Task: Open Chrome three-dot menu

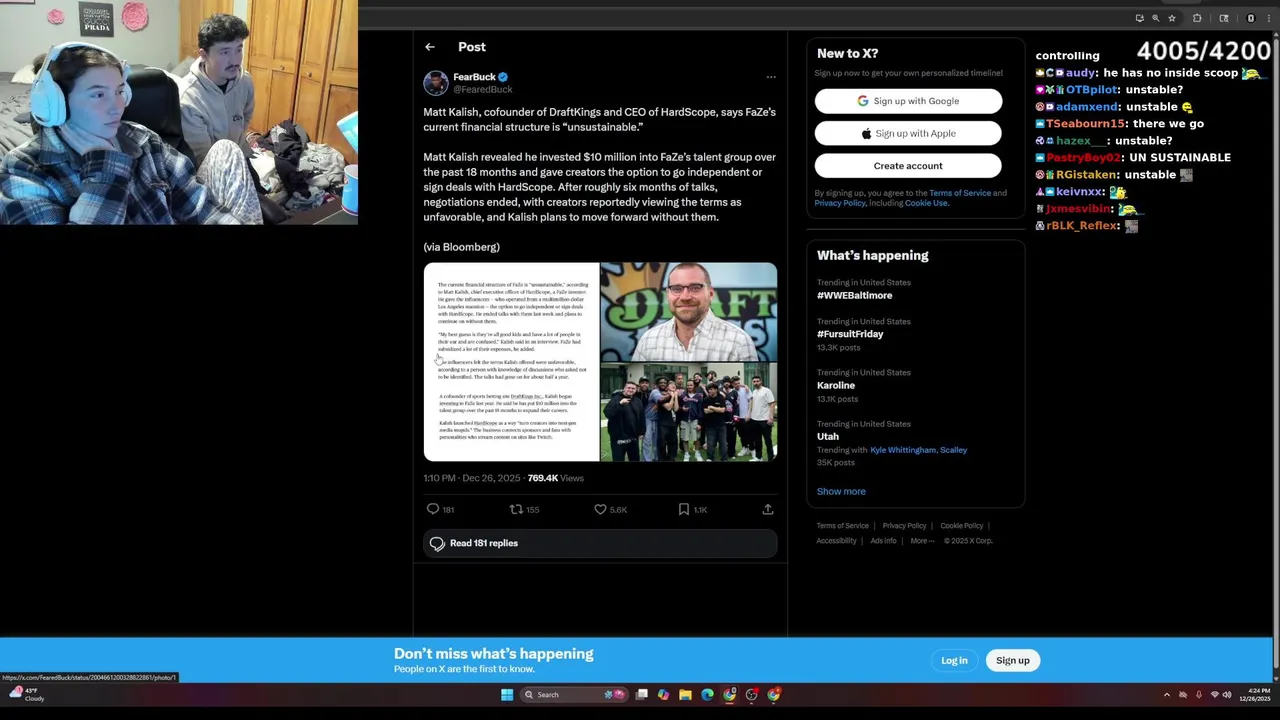Action: [x=1270, y=18]
